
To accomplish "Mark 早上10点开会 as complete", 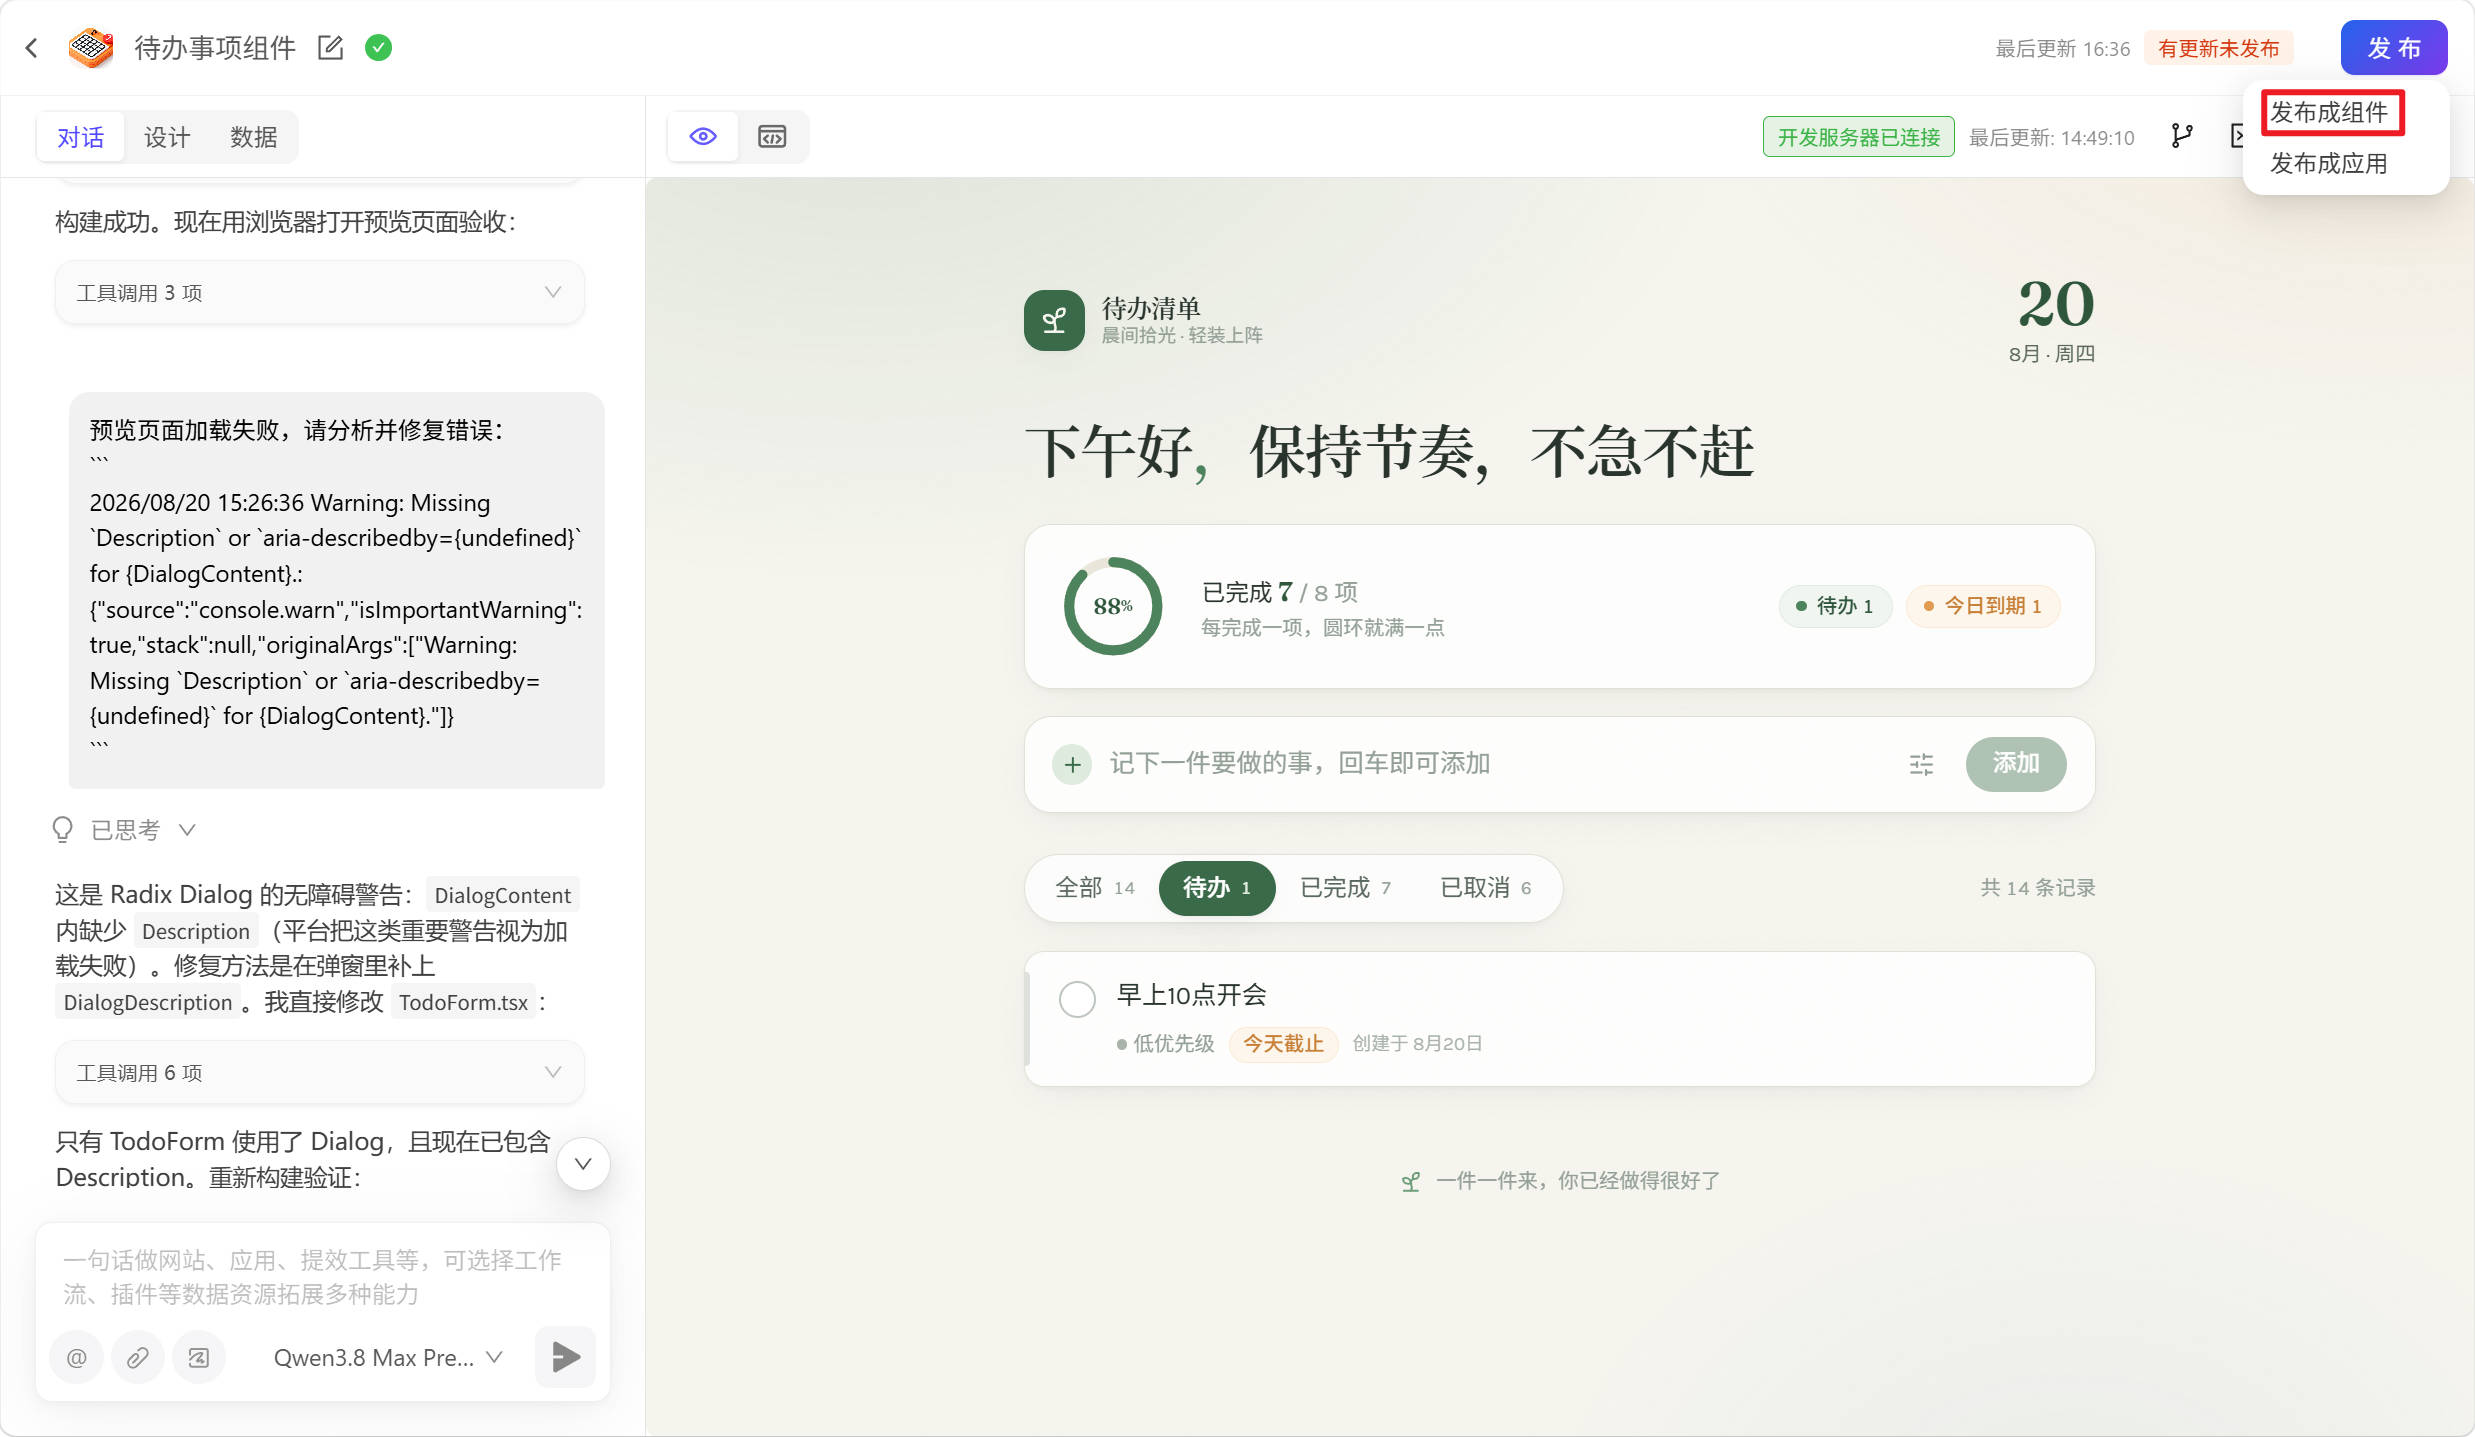I will [1077, 999].
